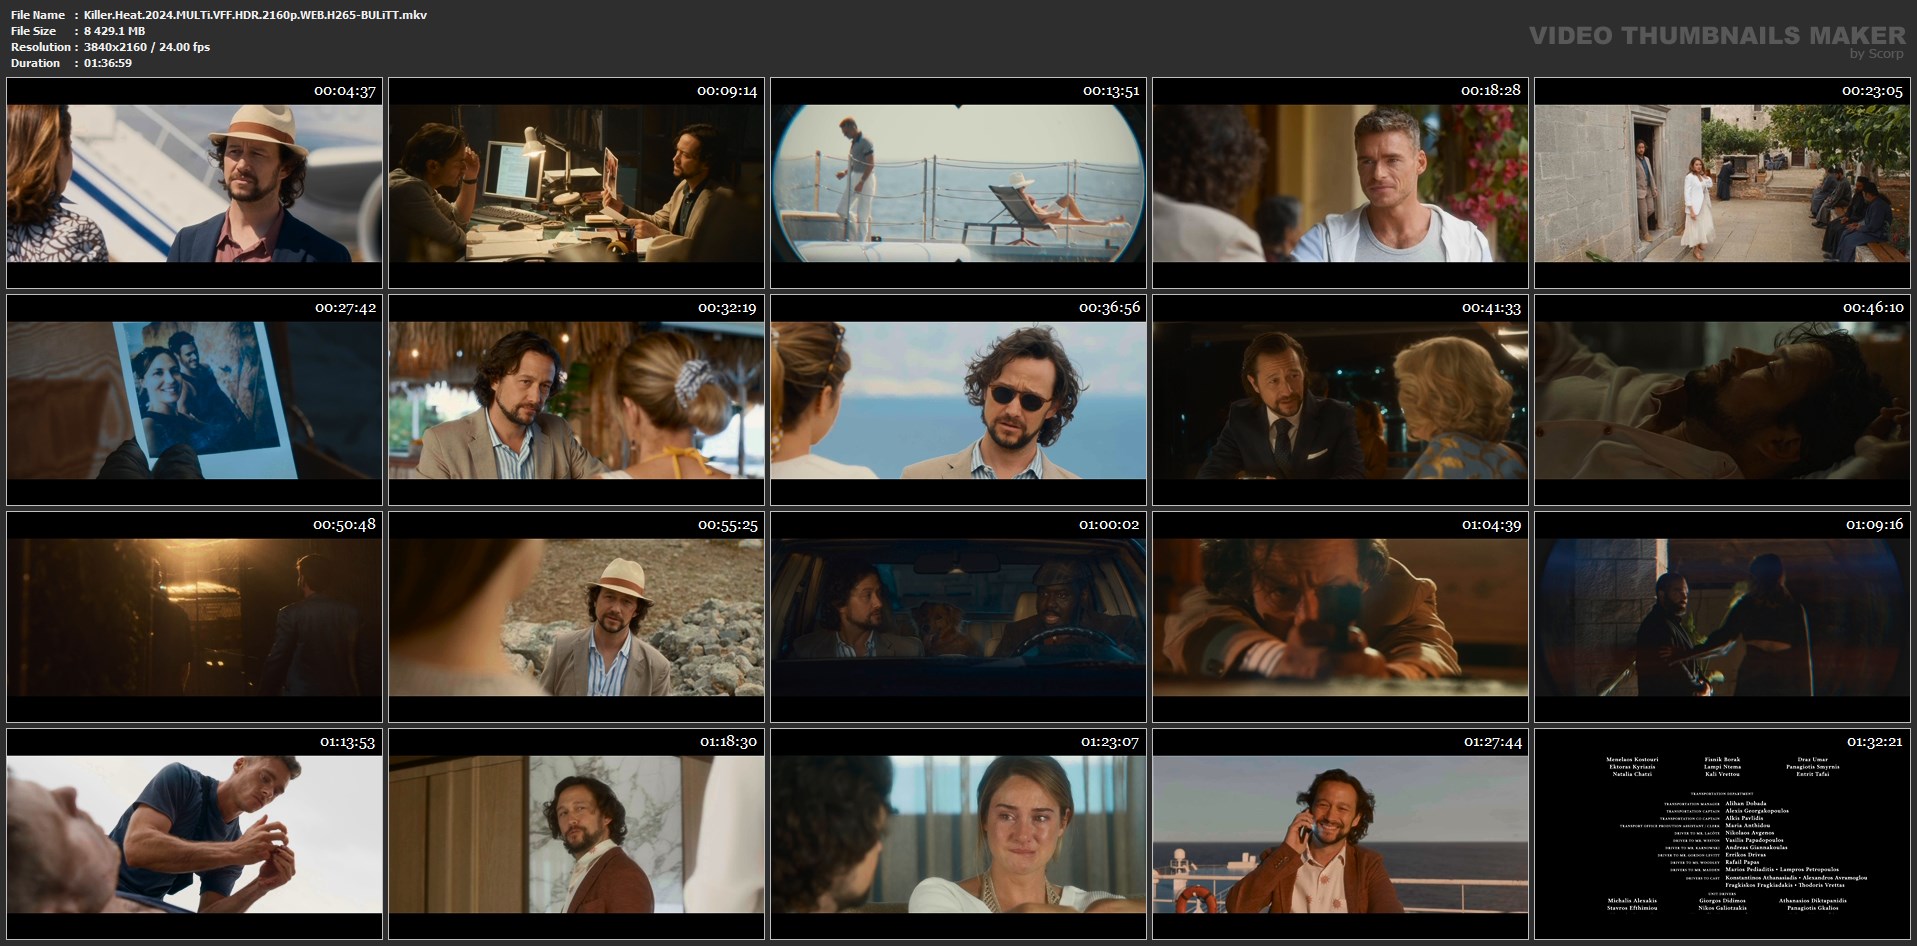The width and height of the screenshot is (1917, 946).
Task: Select the desk and computer scene thumbnail
Action: coord(576,183)
